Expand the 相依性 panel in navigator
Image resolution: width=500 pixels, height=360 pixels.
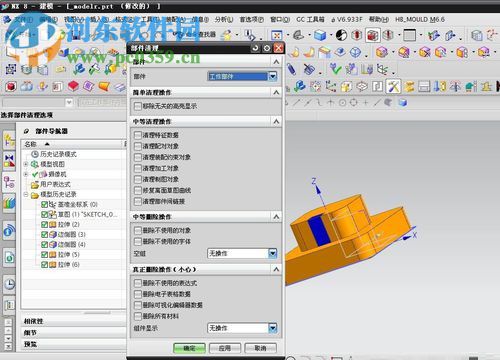point(74,321)
